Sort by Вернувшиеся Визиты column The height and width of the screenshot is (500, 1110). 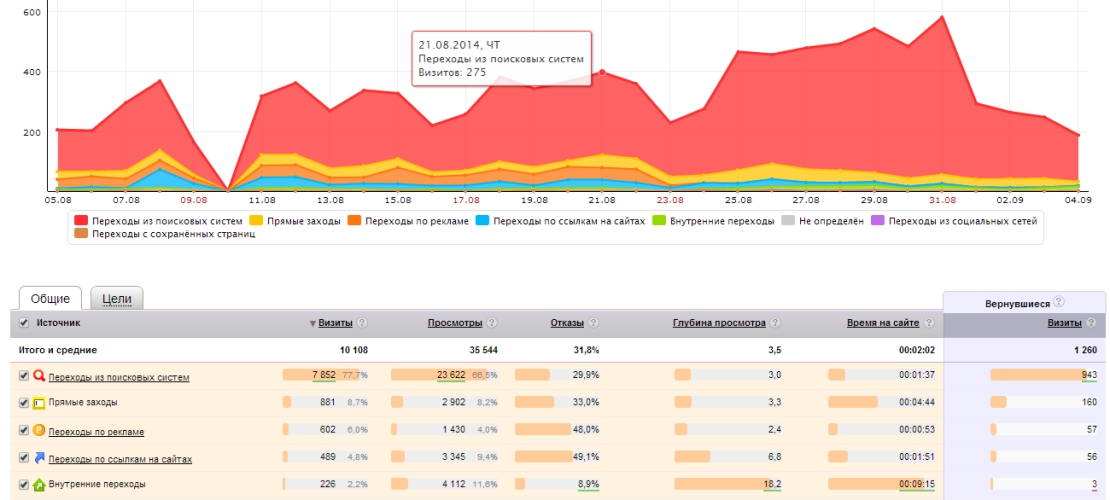(x=1065, y=323)
